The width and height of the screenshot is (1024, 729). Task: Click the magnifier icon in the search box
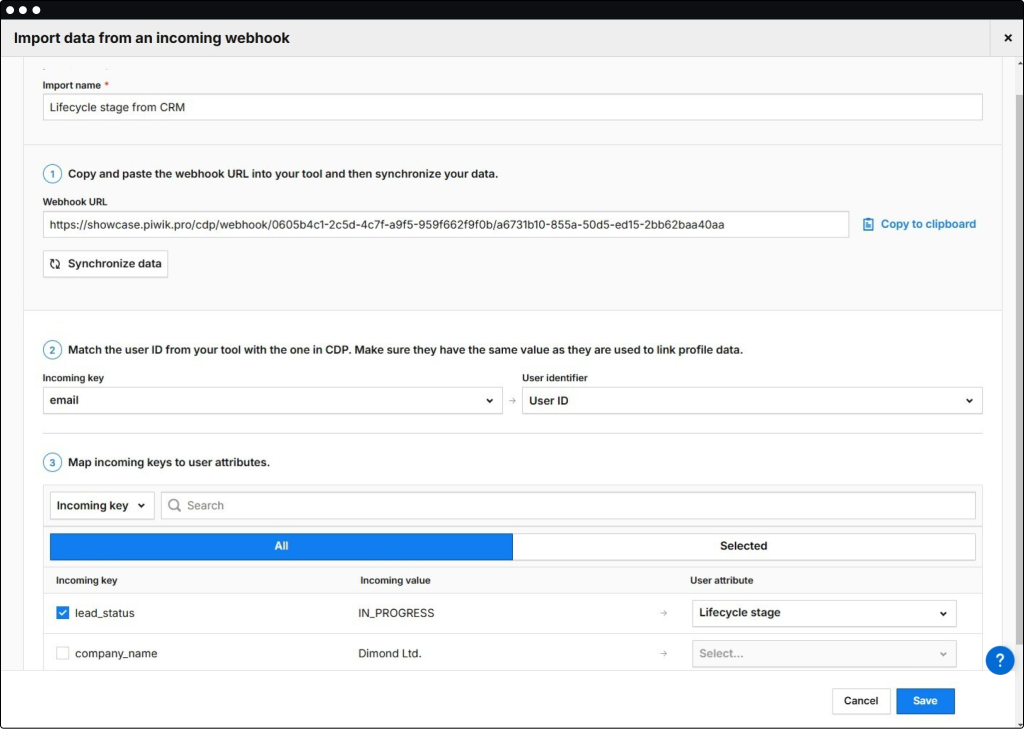(174, 506)
